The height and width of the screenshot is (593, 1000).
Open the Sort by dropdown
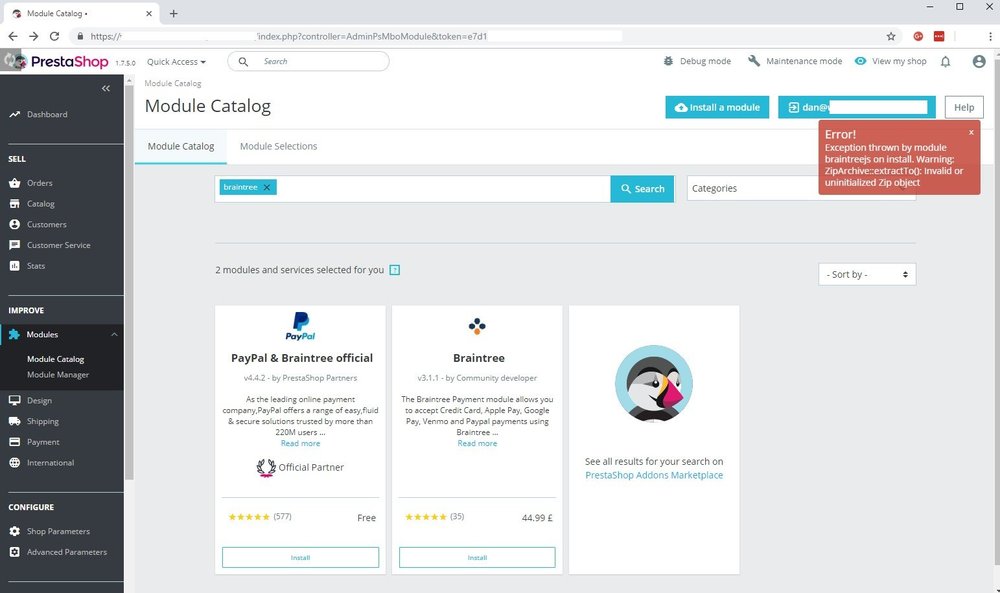pos(867,274)
